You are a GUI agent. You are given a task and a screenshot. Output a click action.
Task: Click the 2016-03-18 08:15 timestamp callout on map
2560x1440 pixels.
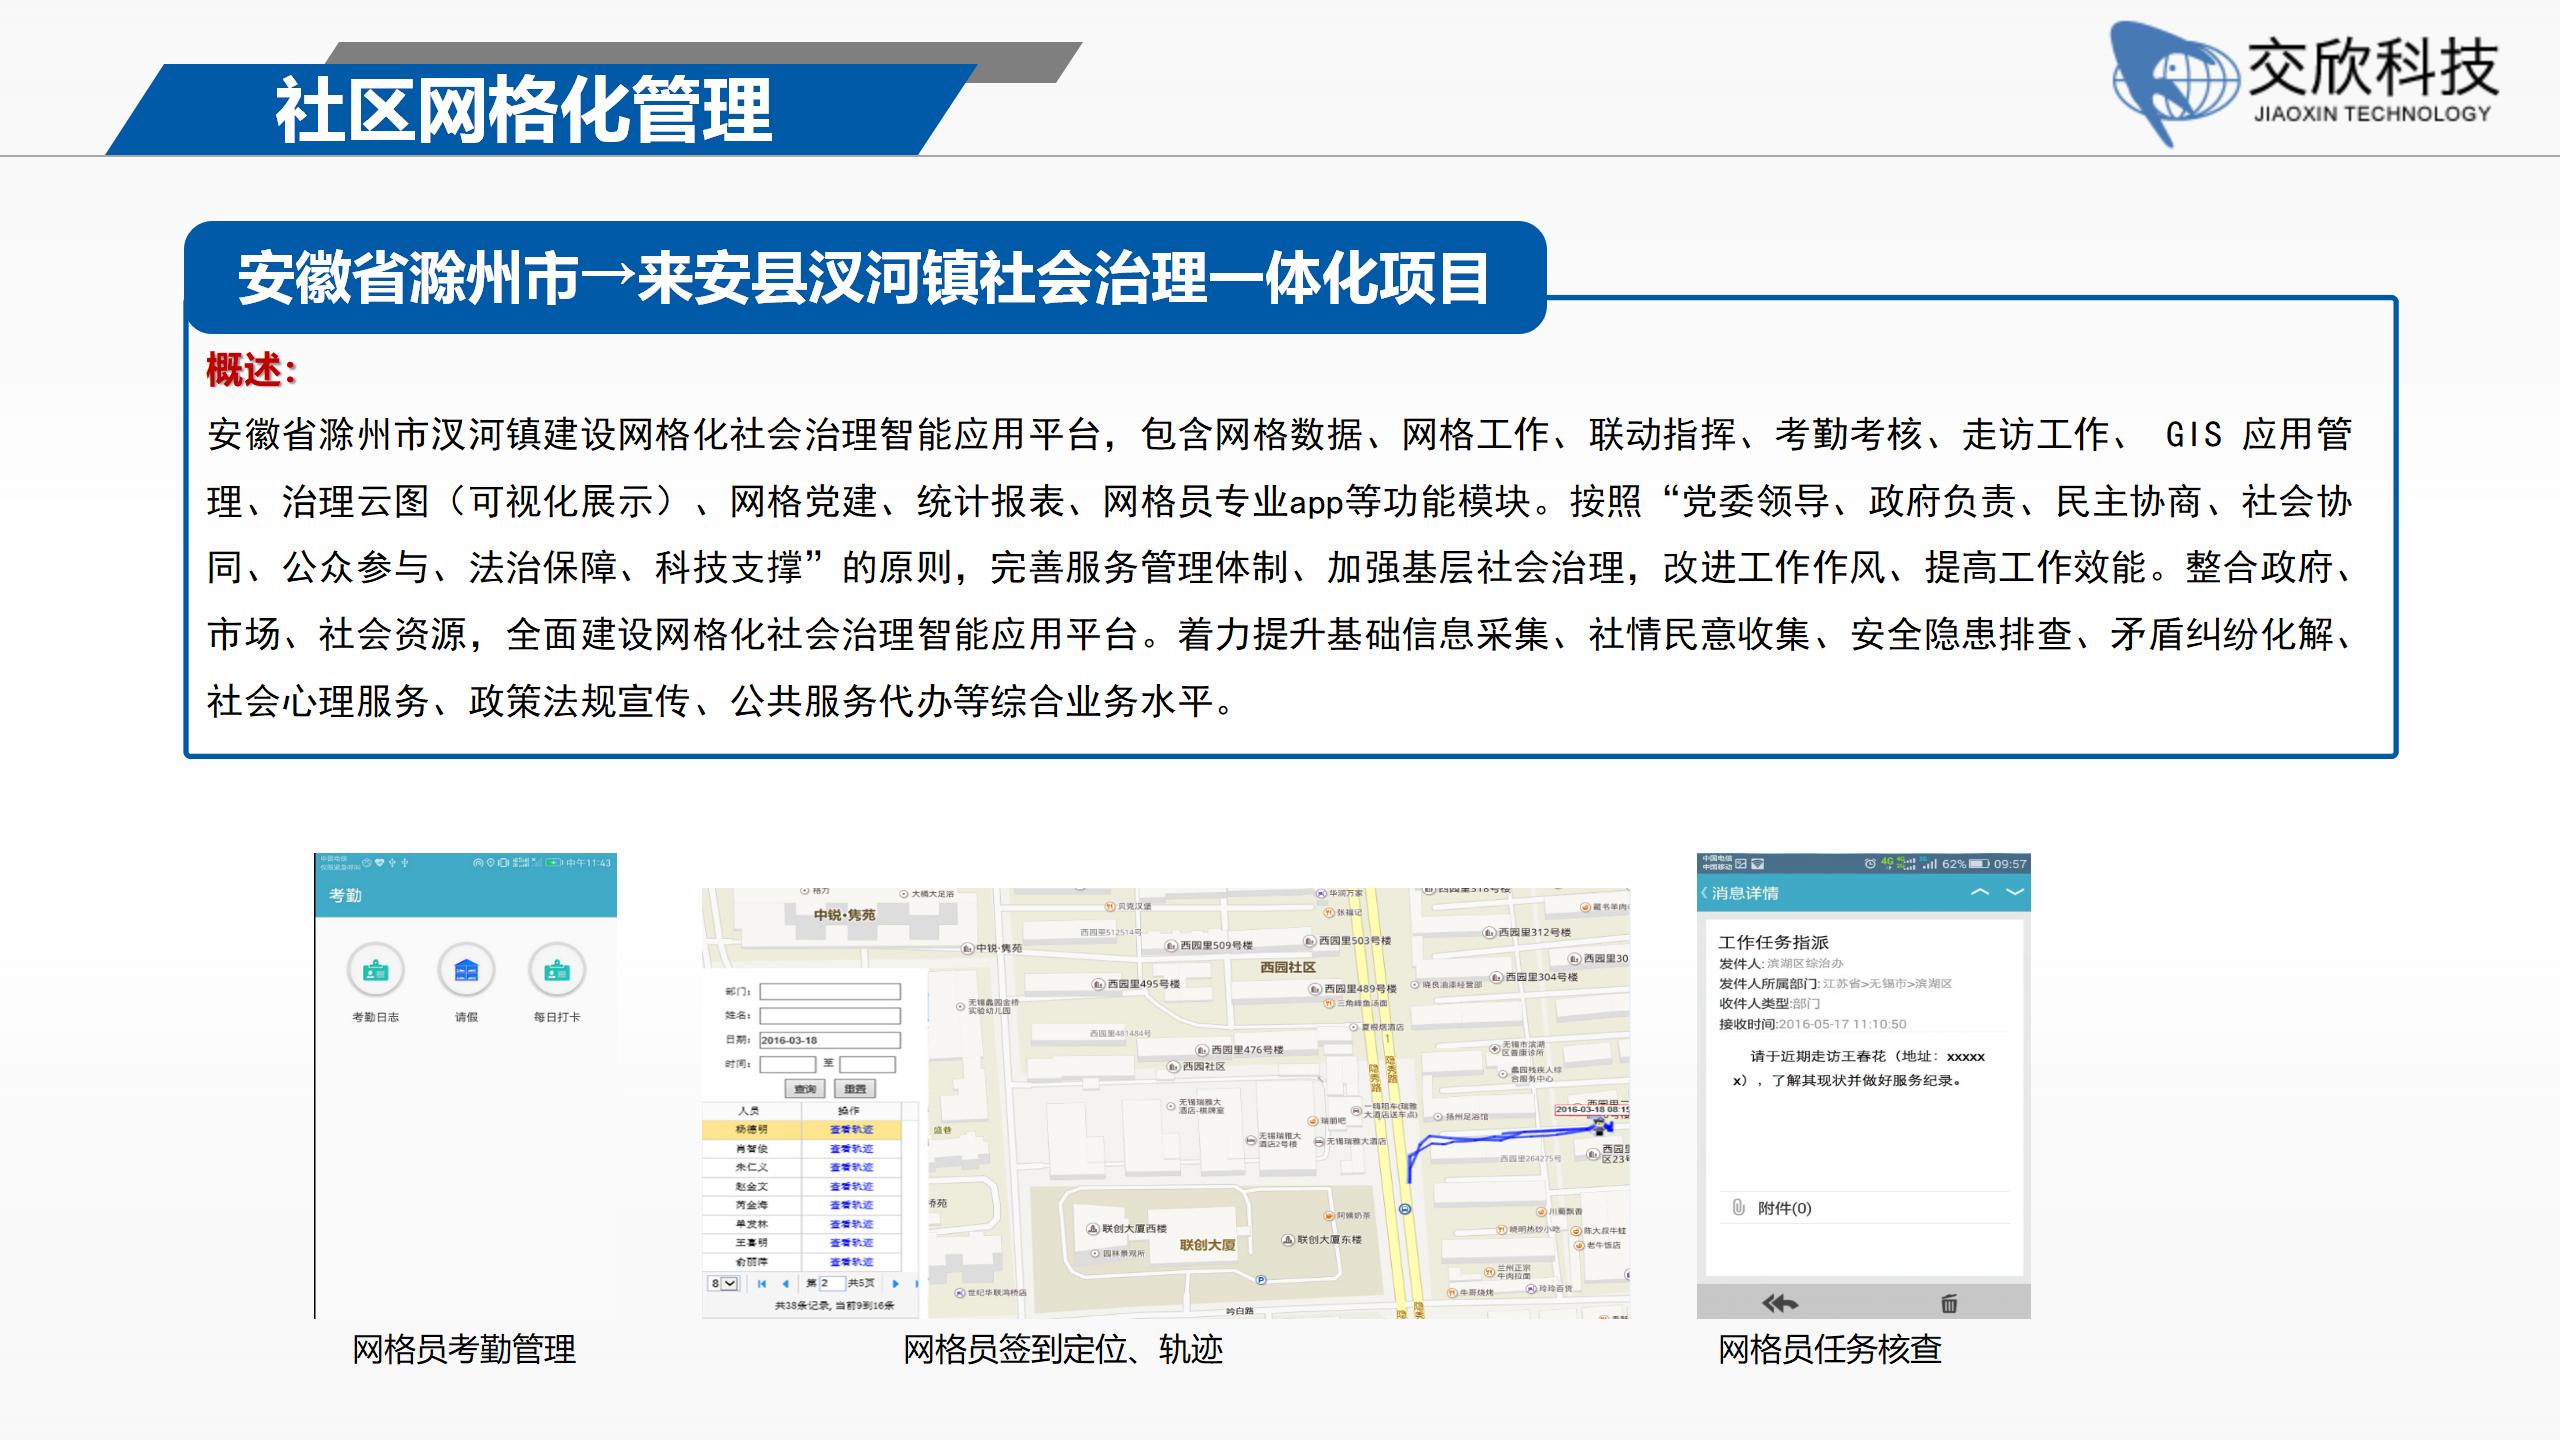1592,1109
